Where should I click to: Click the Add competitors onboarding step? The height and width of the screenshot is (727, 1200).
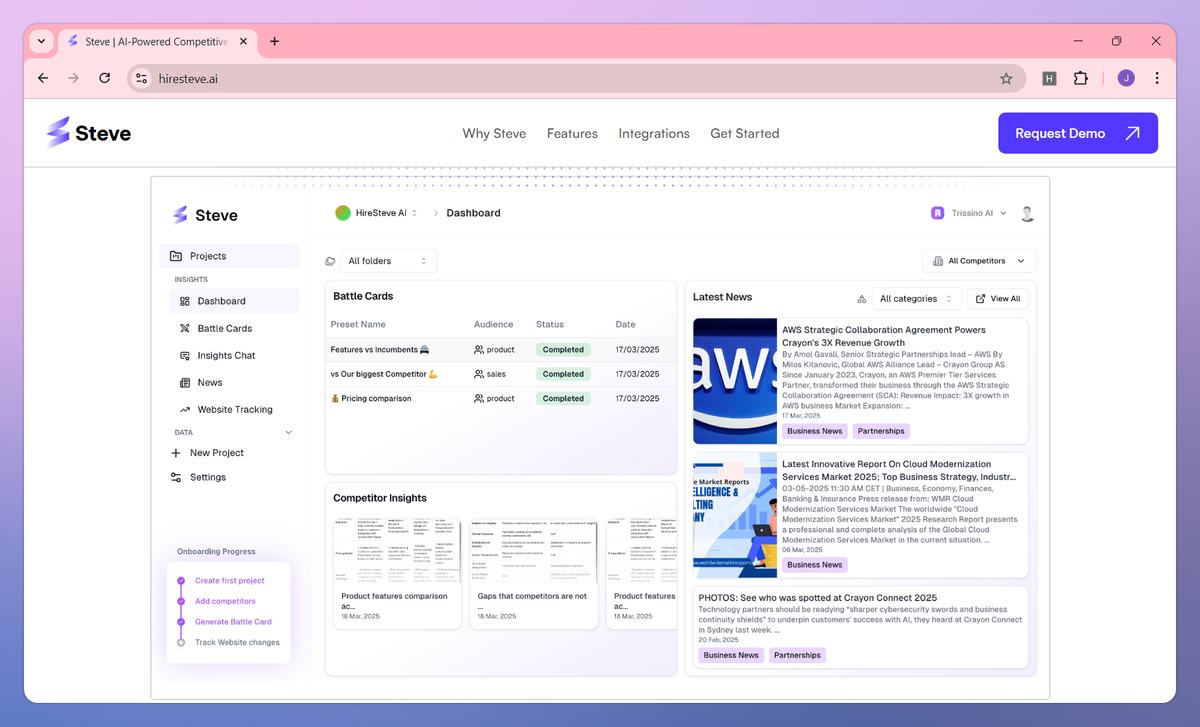click(225, 601)
